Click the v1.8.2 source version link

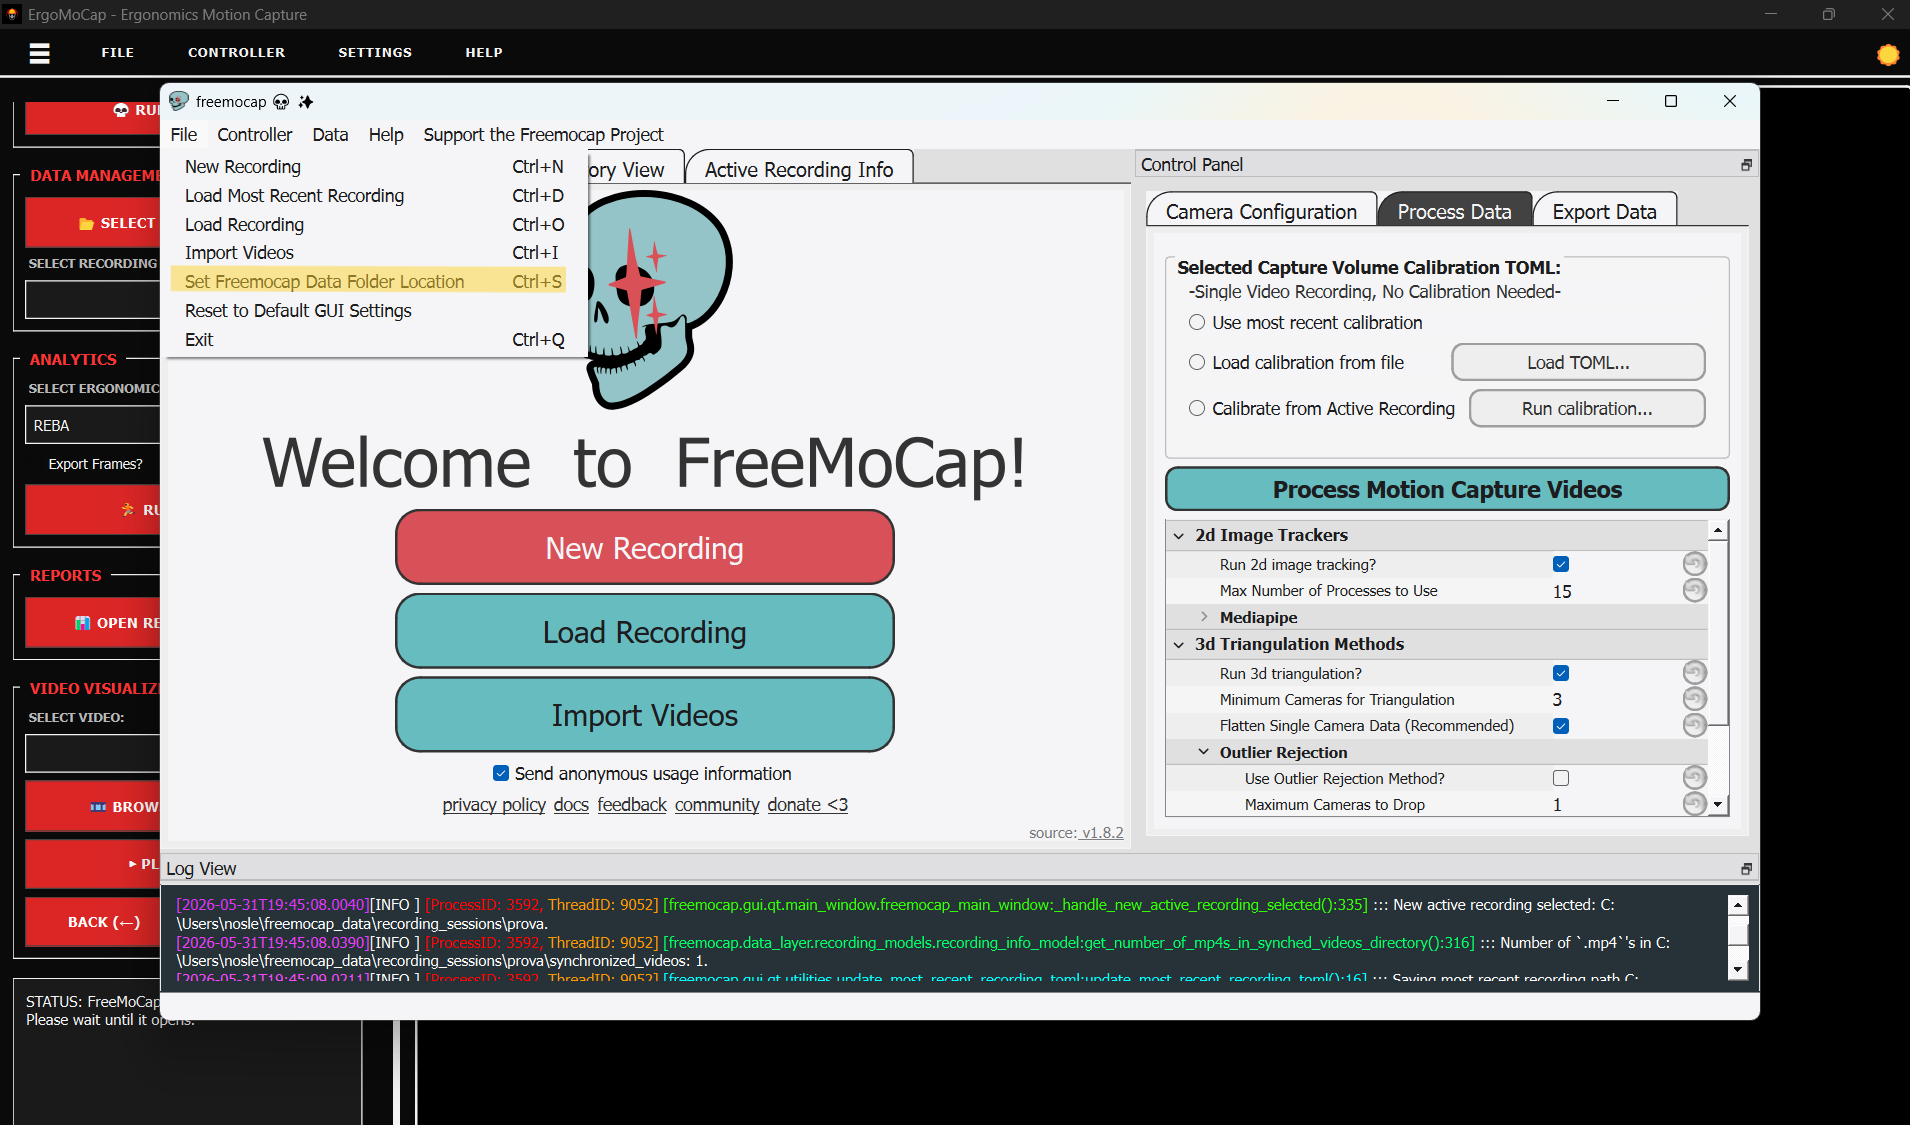point(1103,832)
